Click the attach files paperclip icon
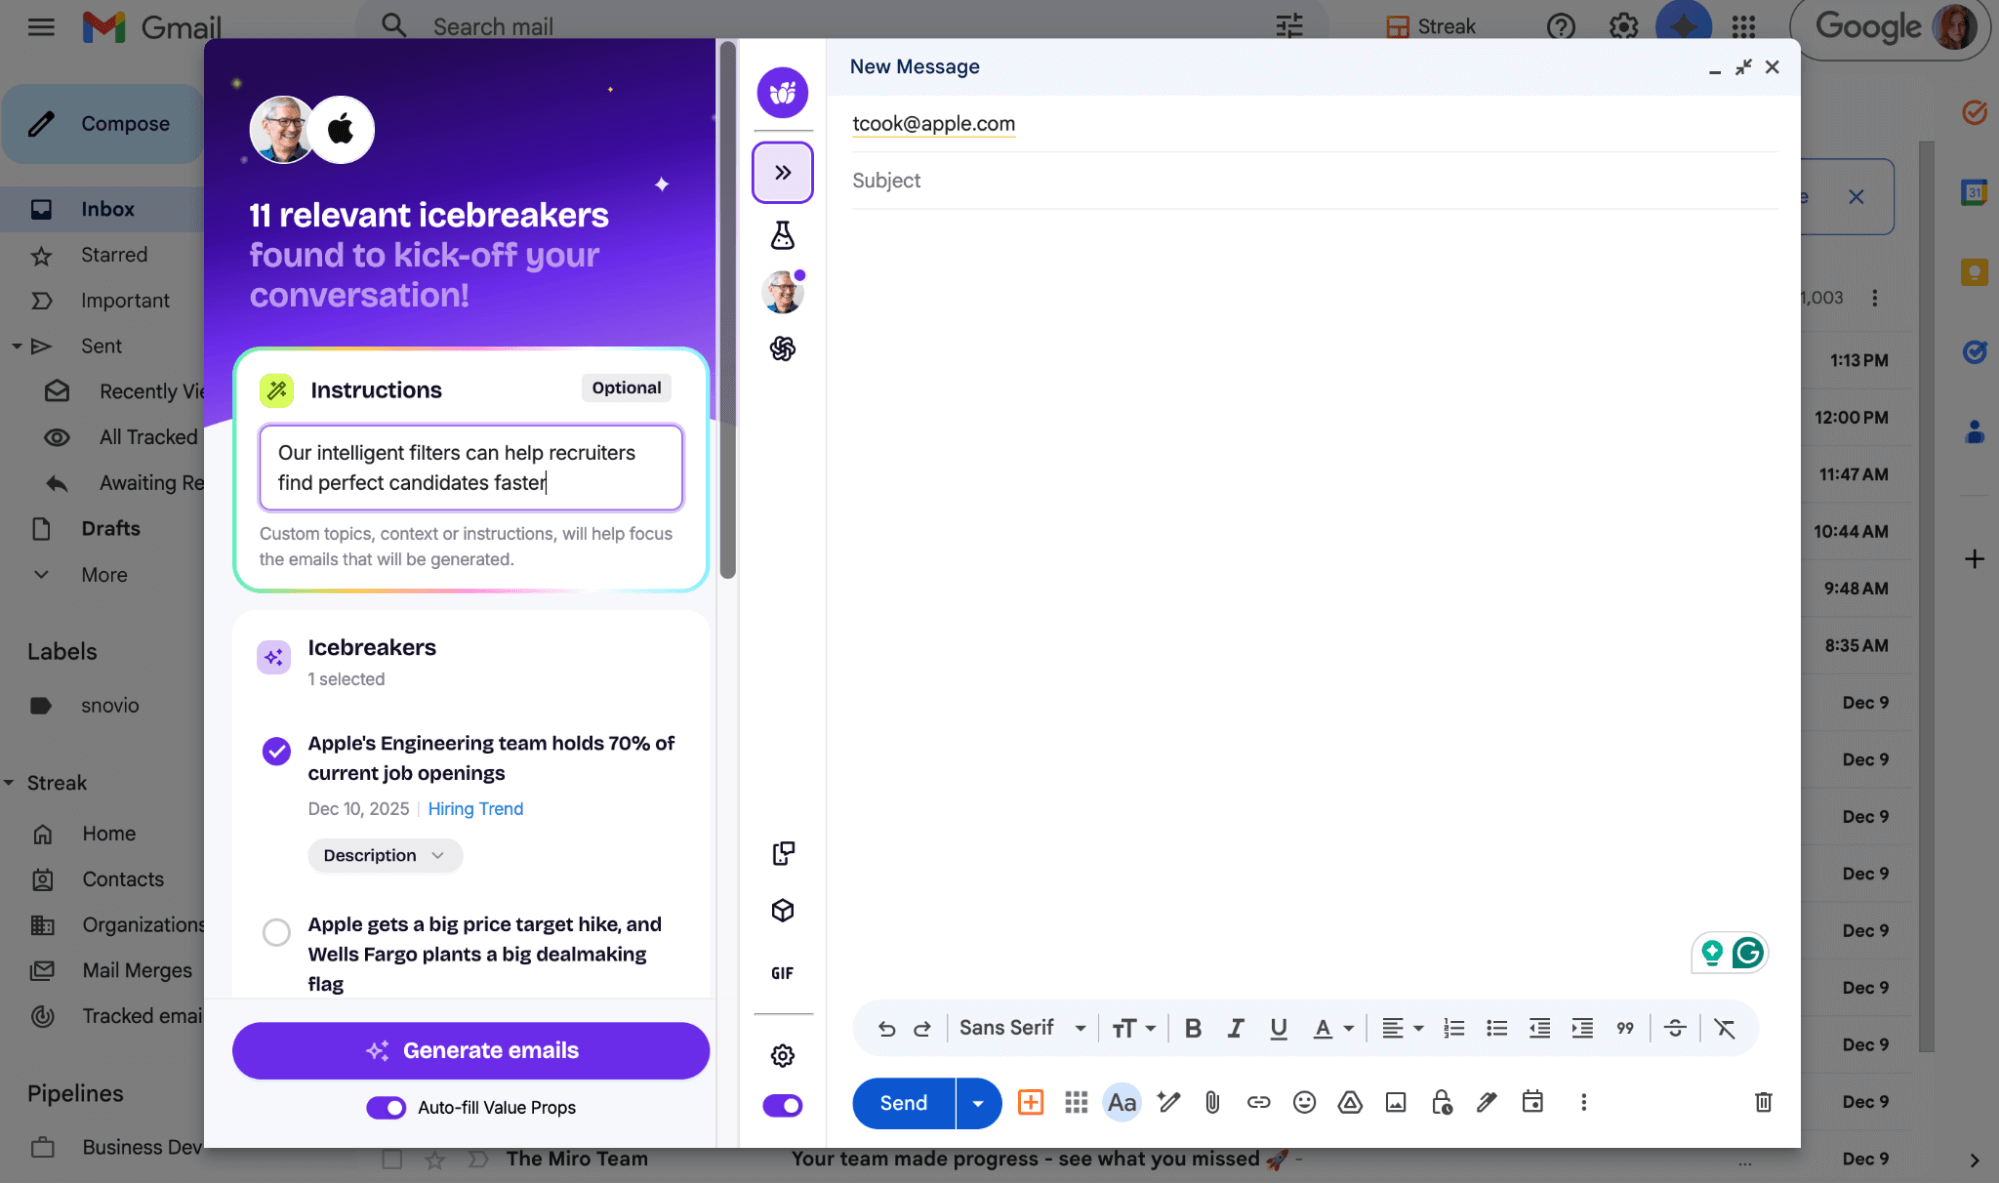Screen dimensions: 1999x1184 tap(1212, 1102)
